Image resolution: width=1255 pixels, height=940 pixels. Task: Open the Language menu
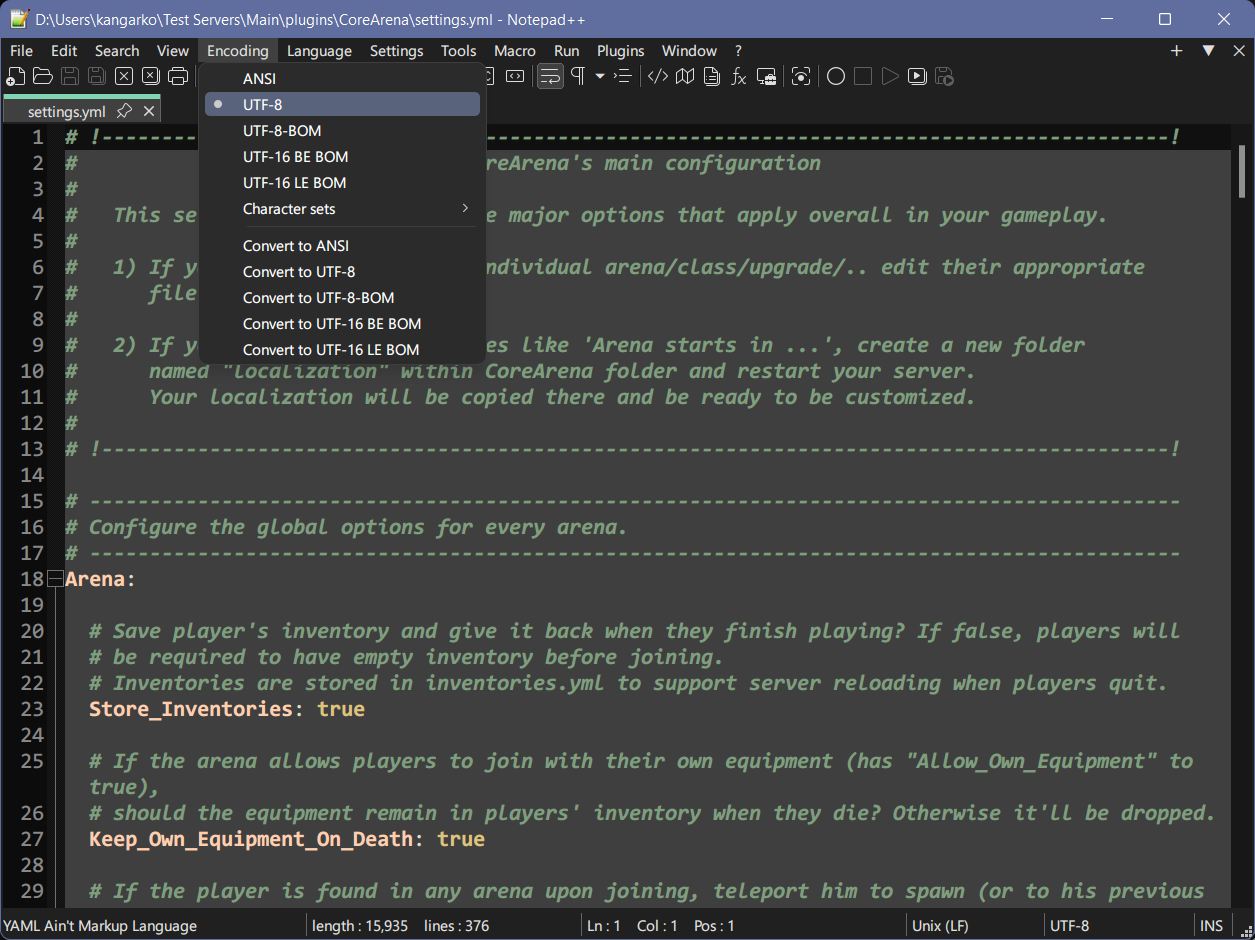(x=319, y=51)
